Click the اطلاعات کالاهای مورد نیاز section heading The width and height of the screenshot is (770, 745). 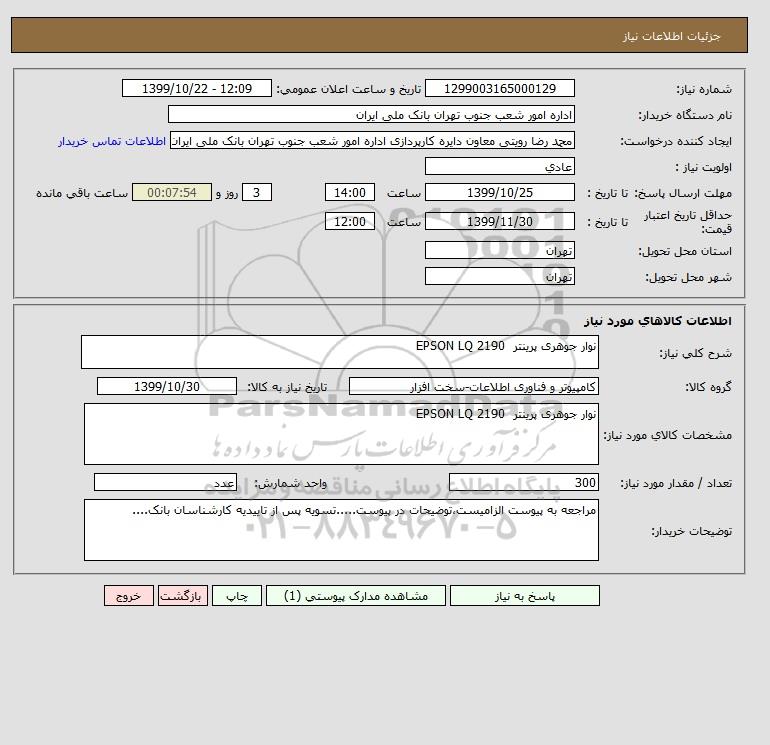pos(658,321)
